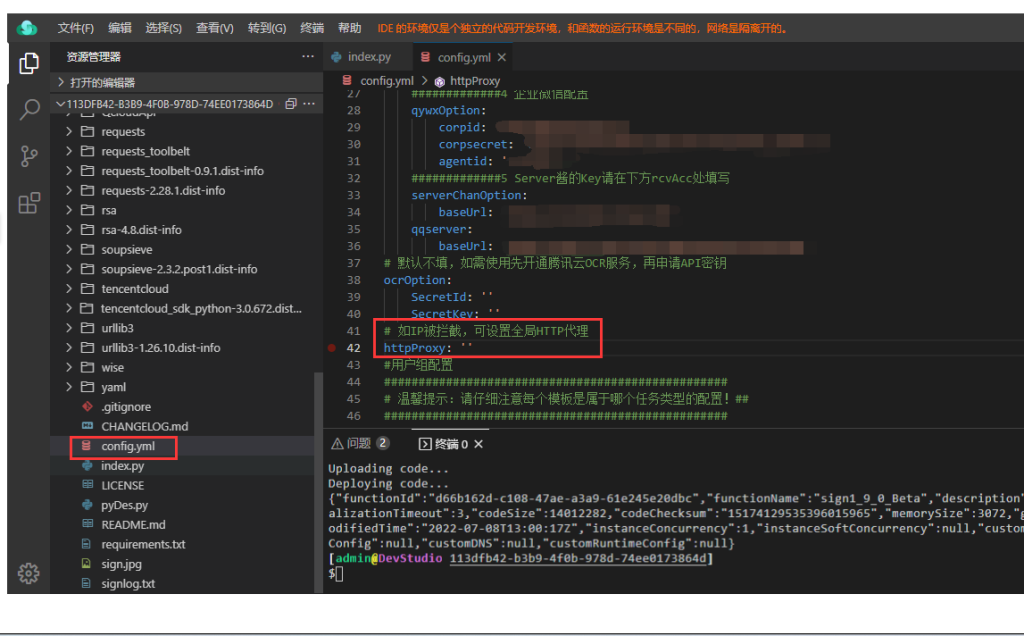Open the Search icon in activity bar
This screenshot has height=636, width=1024.
point(29,110)
